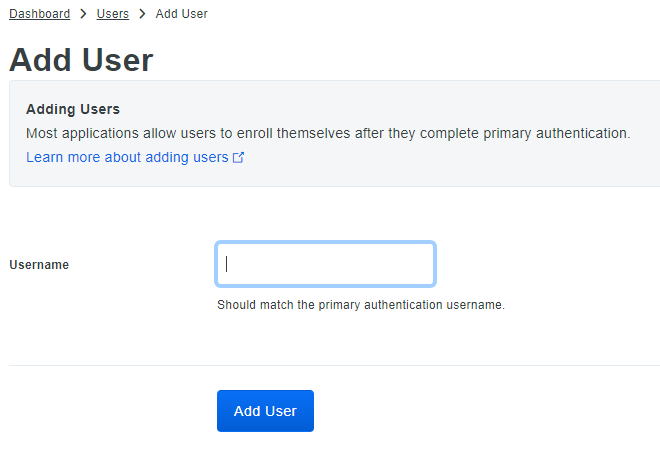This screenshot has width=660, height=462.
Task: Click the chevron between Users and Add User
Action: [142, 14]
